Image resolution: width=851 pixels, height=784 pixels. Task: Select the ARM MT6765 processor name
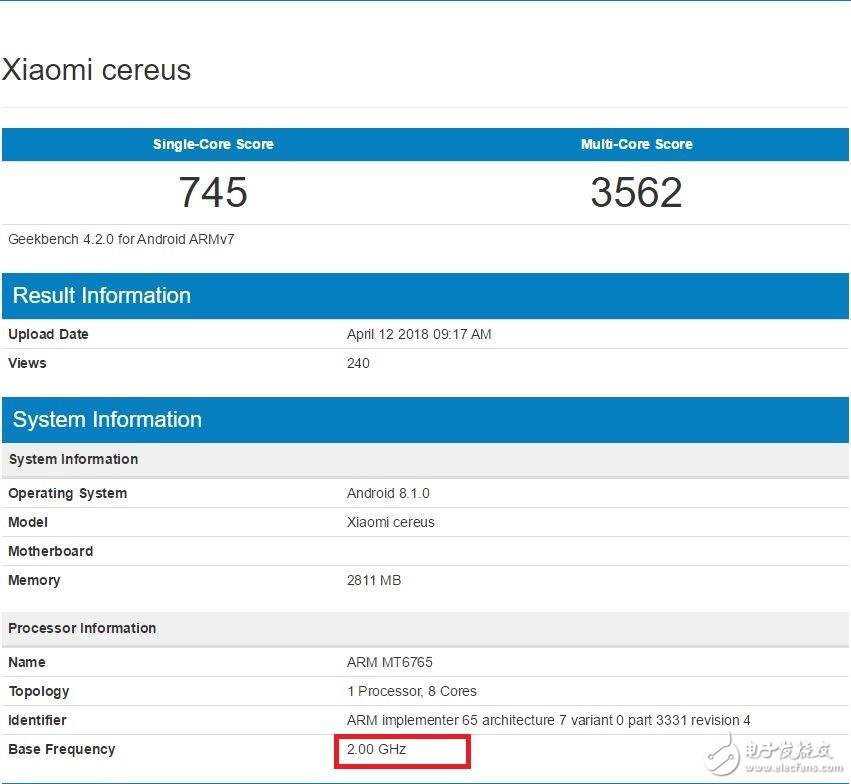point(390,662)
